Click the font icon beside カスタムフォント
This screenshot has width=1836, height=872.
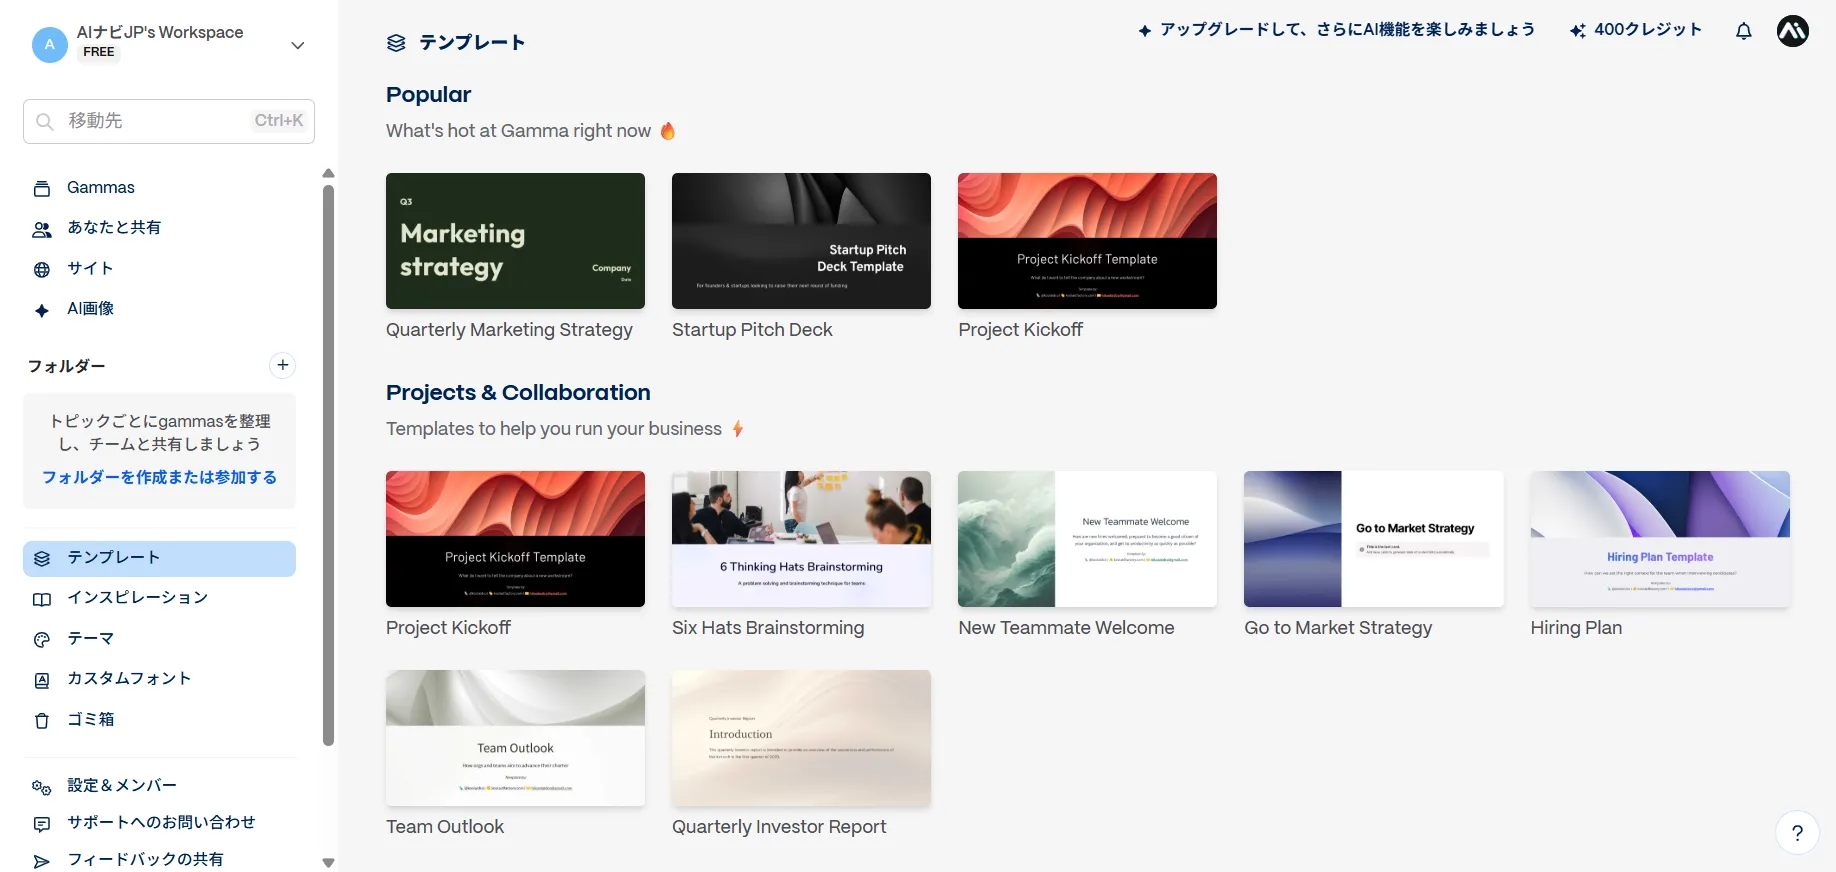(42, 680)
